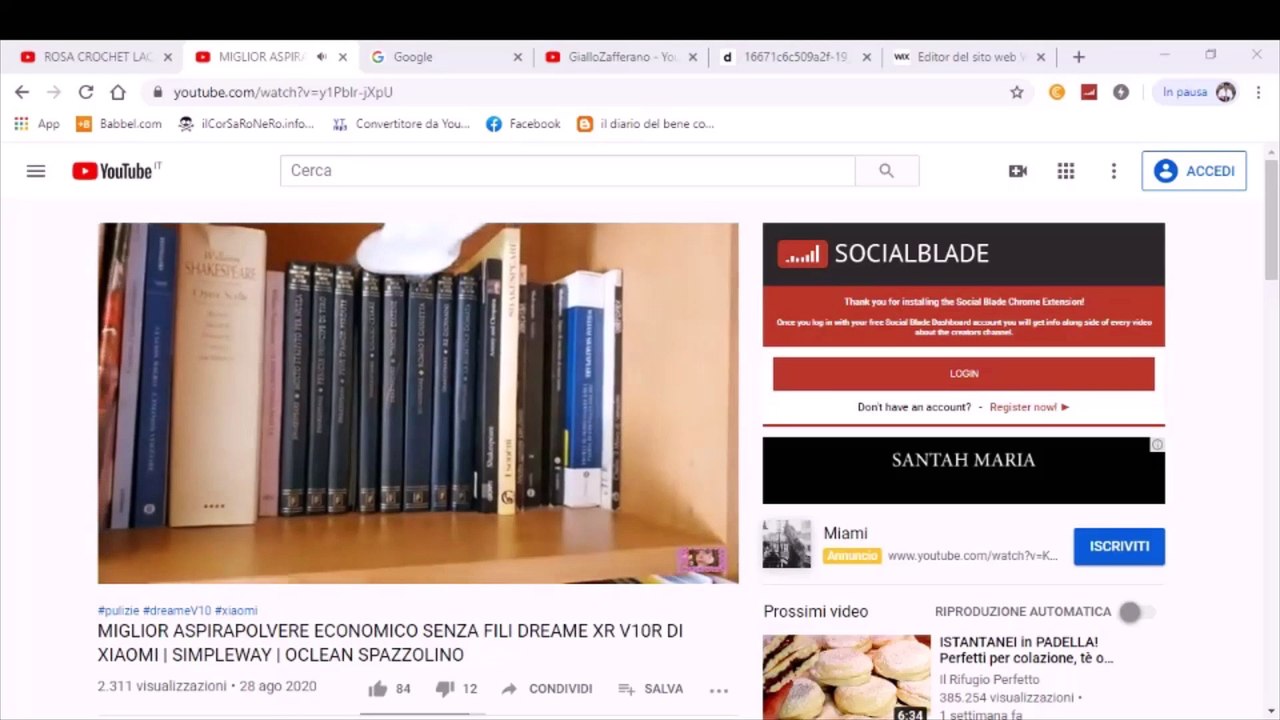
Task: Click the #dreameV10 hashtag
Action: pos(177,610)
